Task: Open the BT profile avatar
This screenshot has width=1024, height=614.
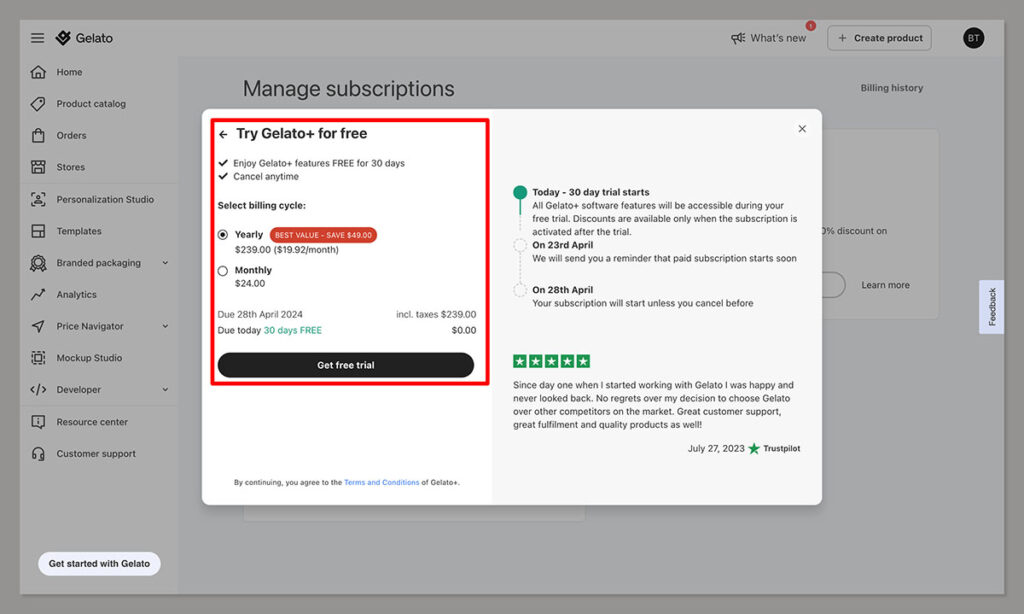Action: (973, 38)
